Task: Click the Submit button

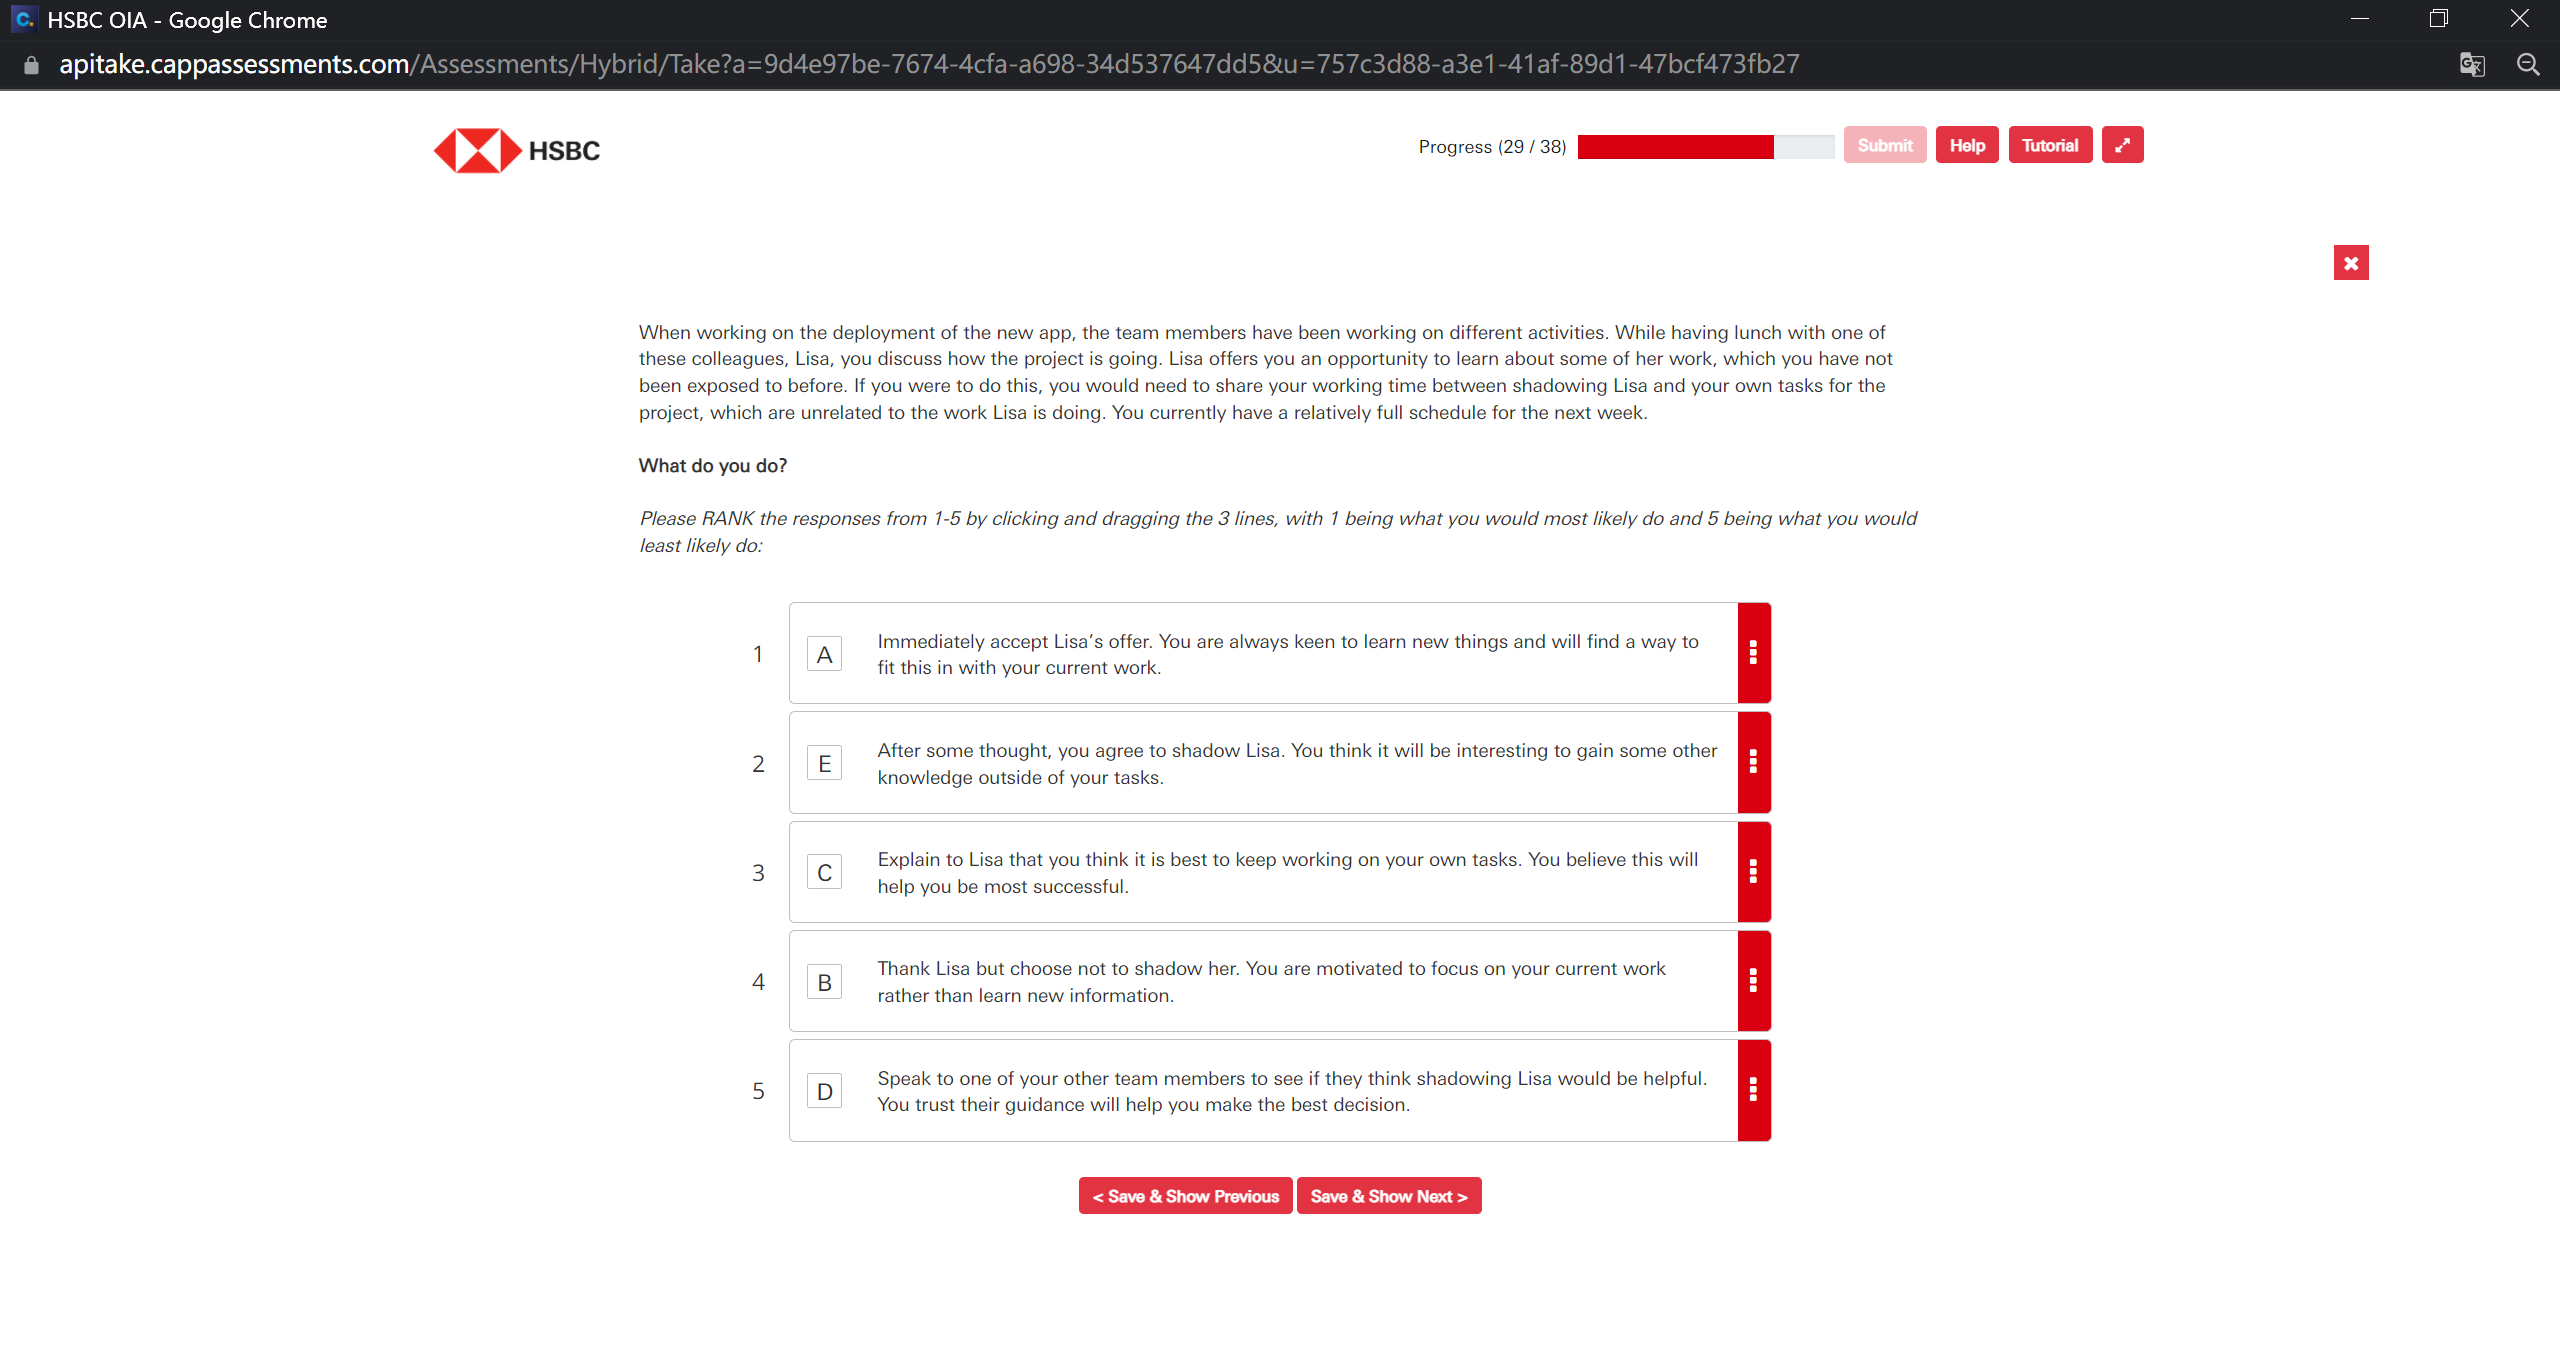Action: click(1884, 146)
